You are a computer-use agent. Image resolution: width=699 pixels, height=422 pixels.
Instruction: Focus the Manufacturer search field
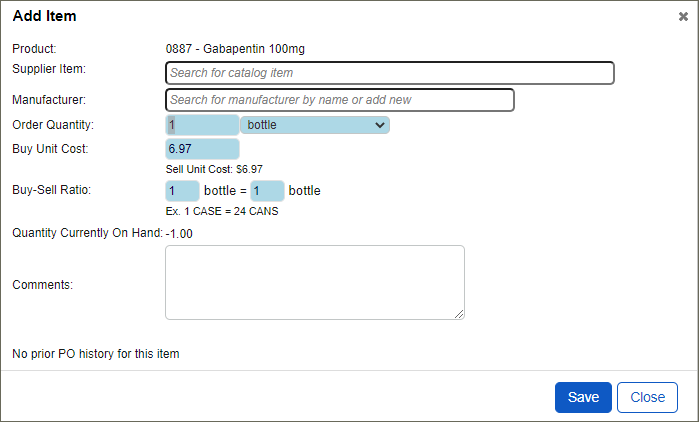tap(340, 100)
